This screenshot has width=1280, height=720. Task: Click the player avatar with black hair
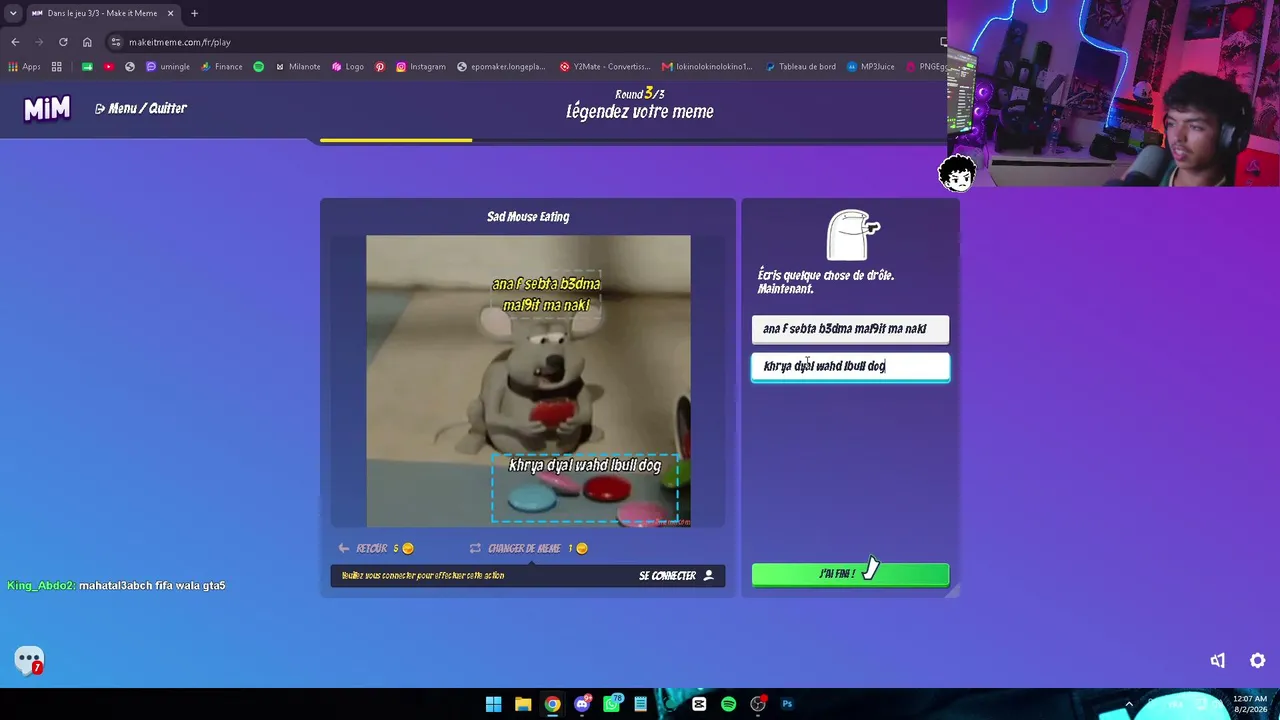957,173
